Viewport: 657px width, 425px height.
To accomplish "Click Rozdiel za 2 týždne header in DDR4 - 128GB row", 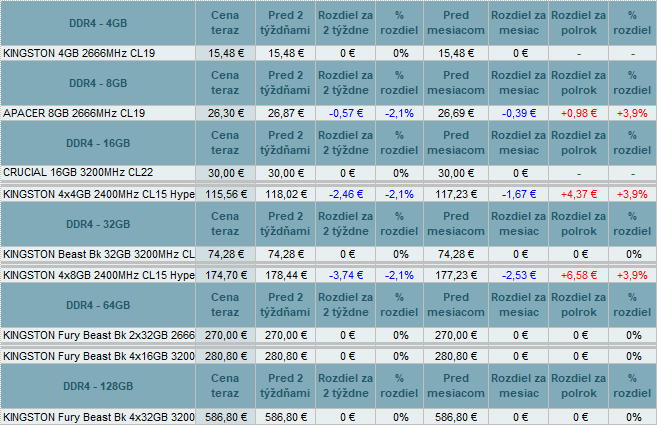I will (x=346, y=386).
